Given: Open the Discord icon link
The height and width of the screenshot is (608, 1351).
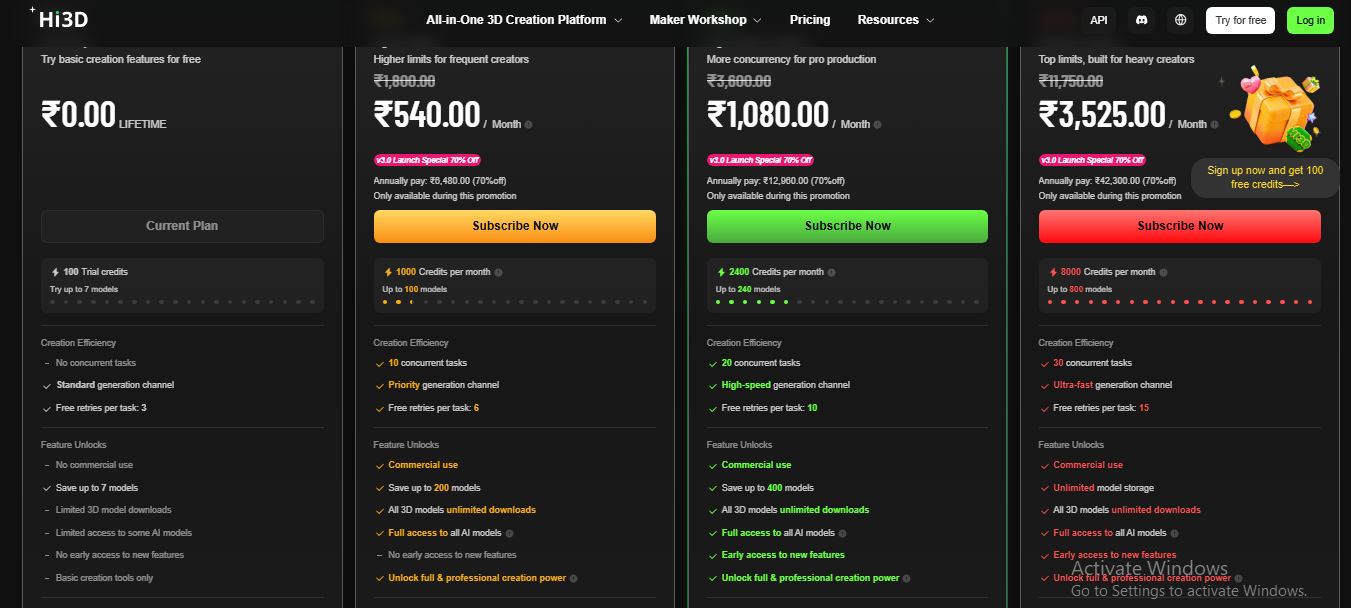Looking at the screenshot, I should [x=1141, y=20].
